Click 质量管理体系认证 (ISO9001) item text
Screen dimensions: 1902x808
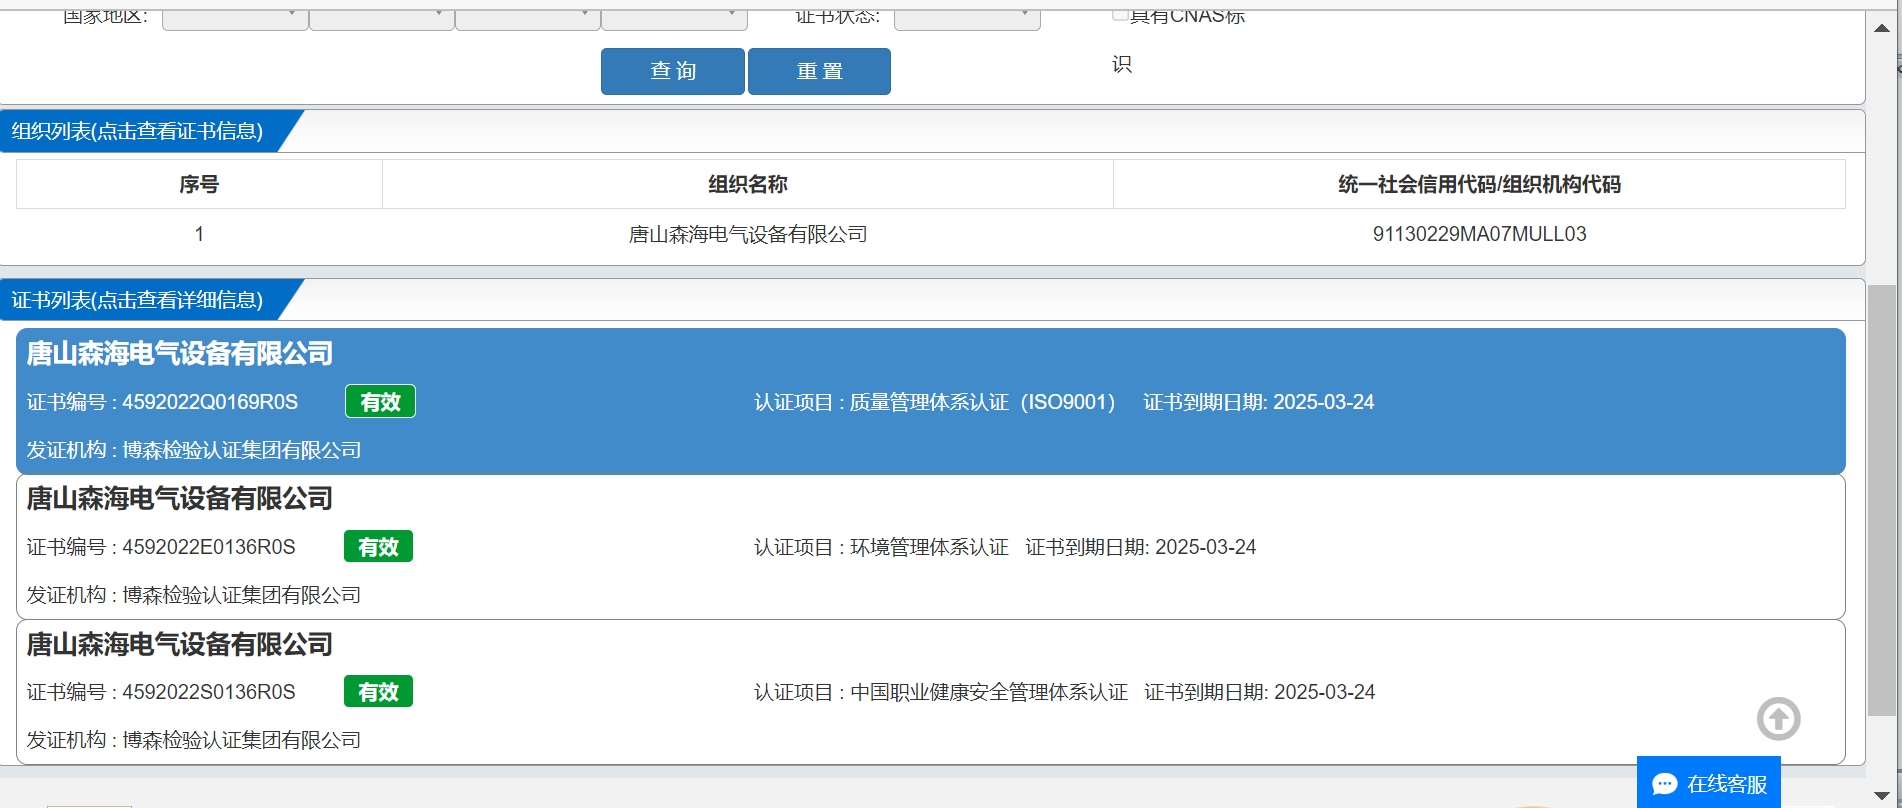(x=982, y=402)
